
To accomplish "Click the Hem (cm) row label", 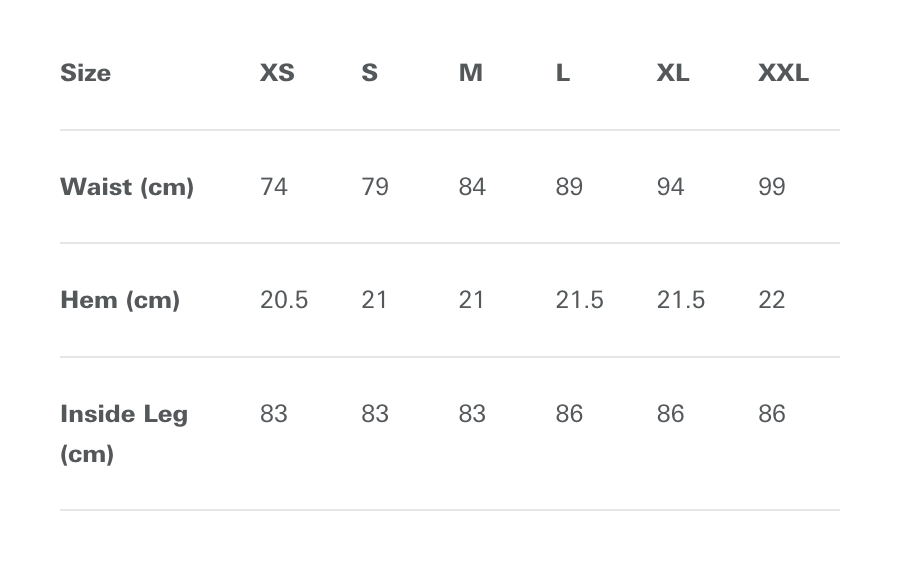I will (120, 301).
